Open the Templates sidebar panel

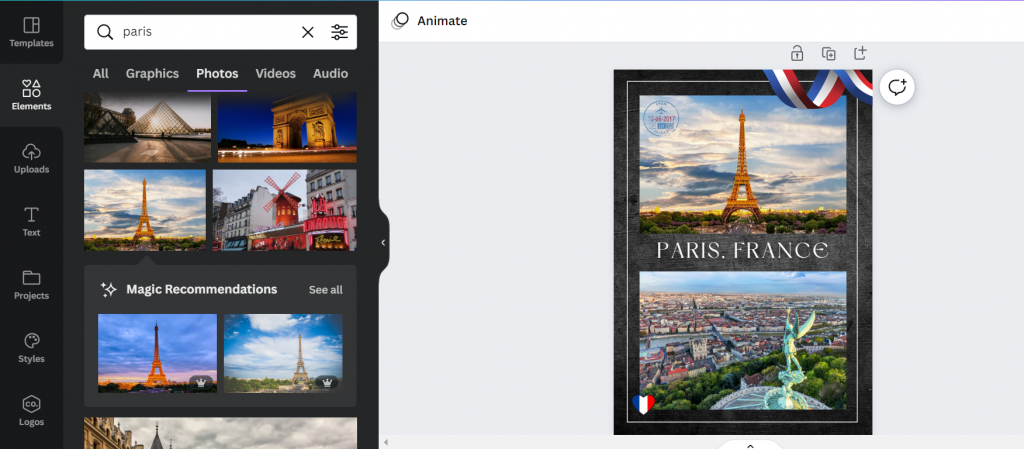tap(31, 32)
